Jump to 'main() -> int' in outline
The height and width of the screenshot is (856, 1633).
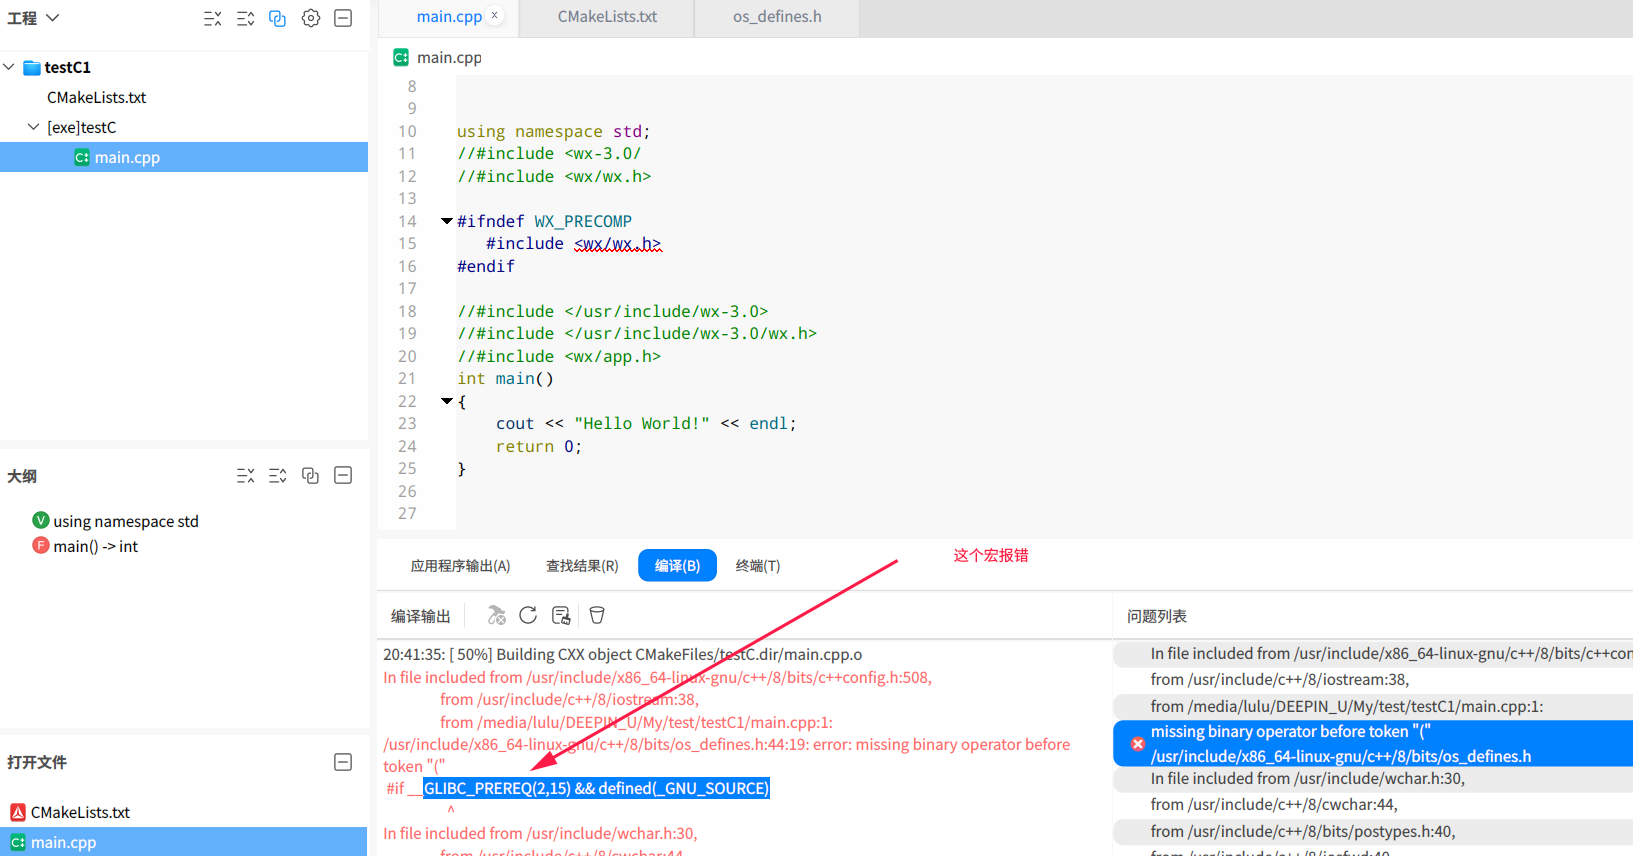pyautogui.click(x=96, y=546)
